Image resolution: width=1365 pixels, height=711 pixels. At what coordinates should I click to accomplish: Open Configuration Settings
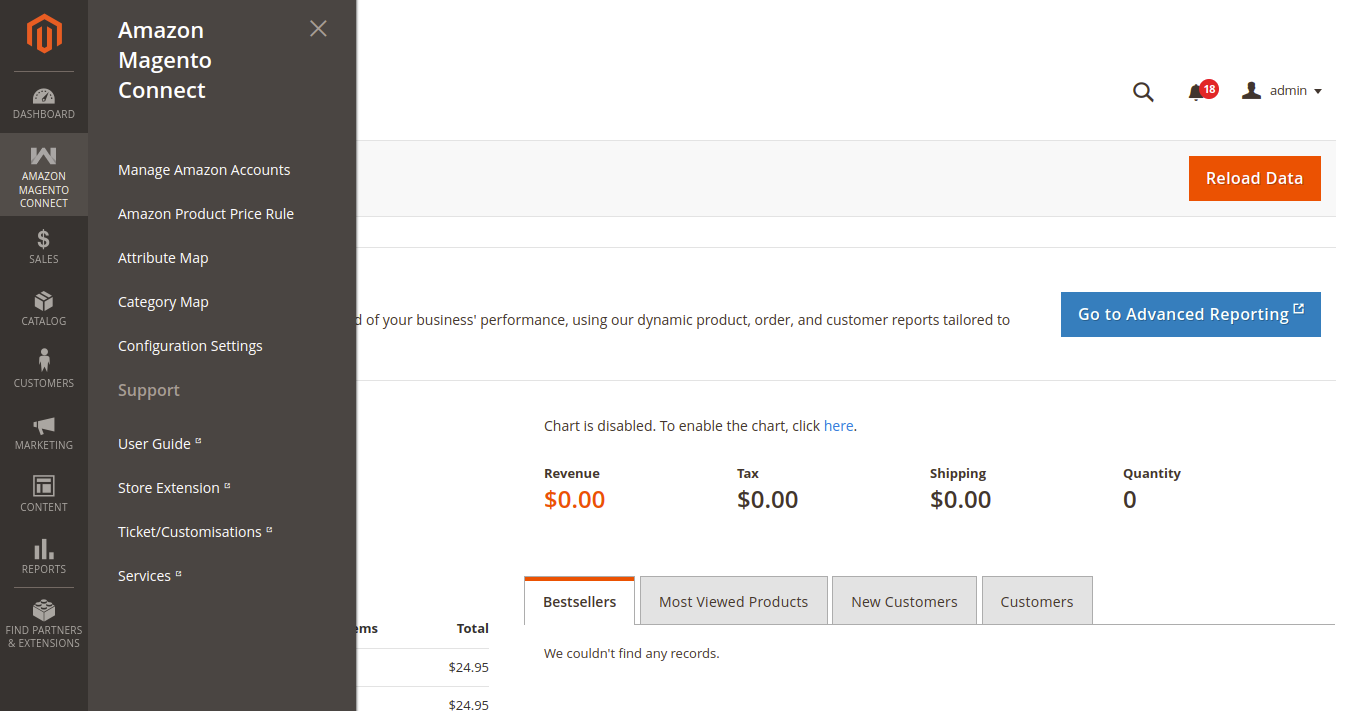click(x=190, y=346)
